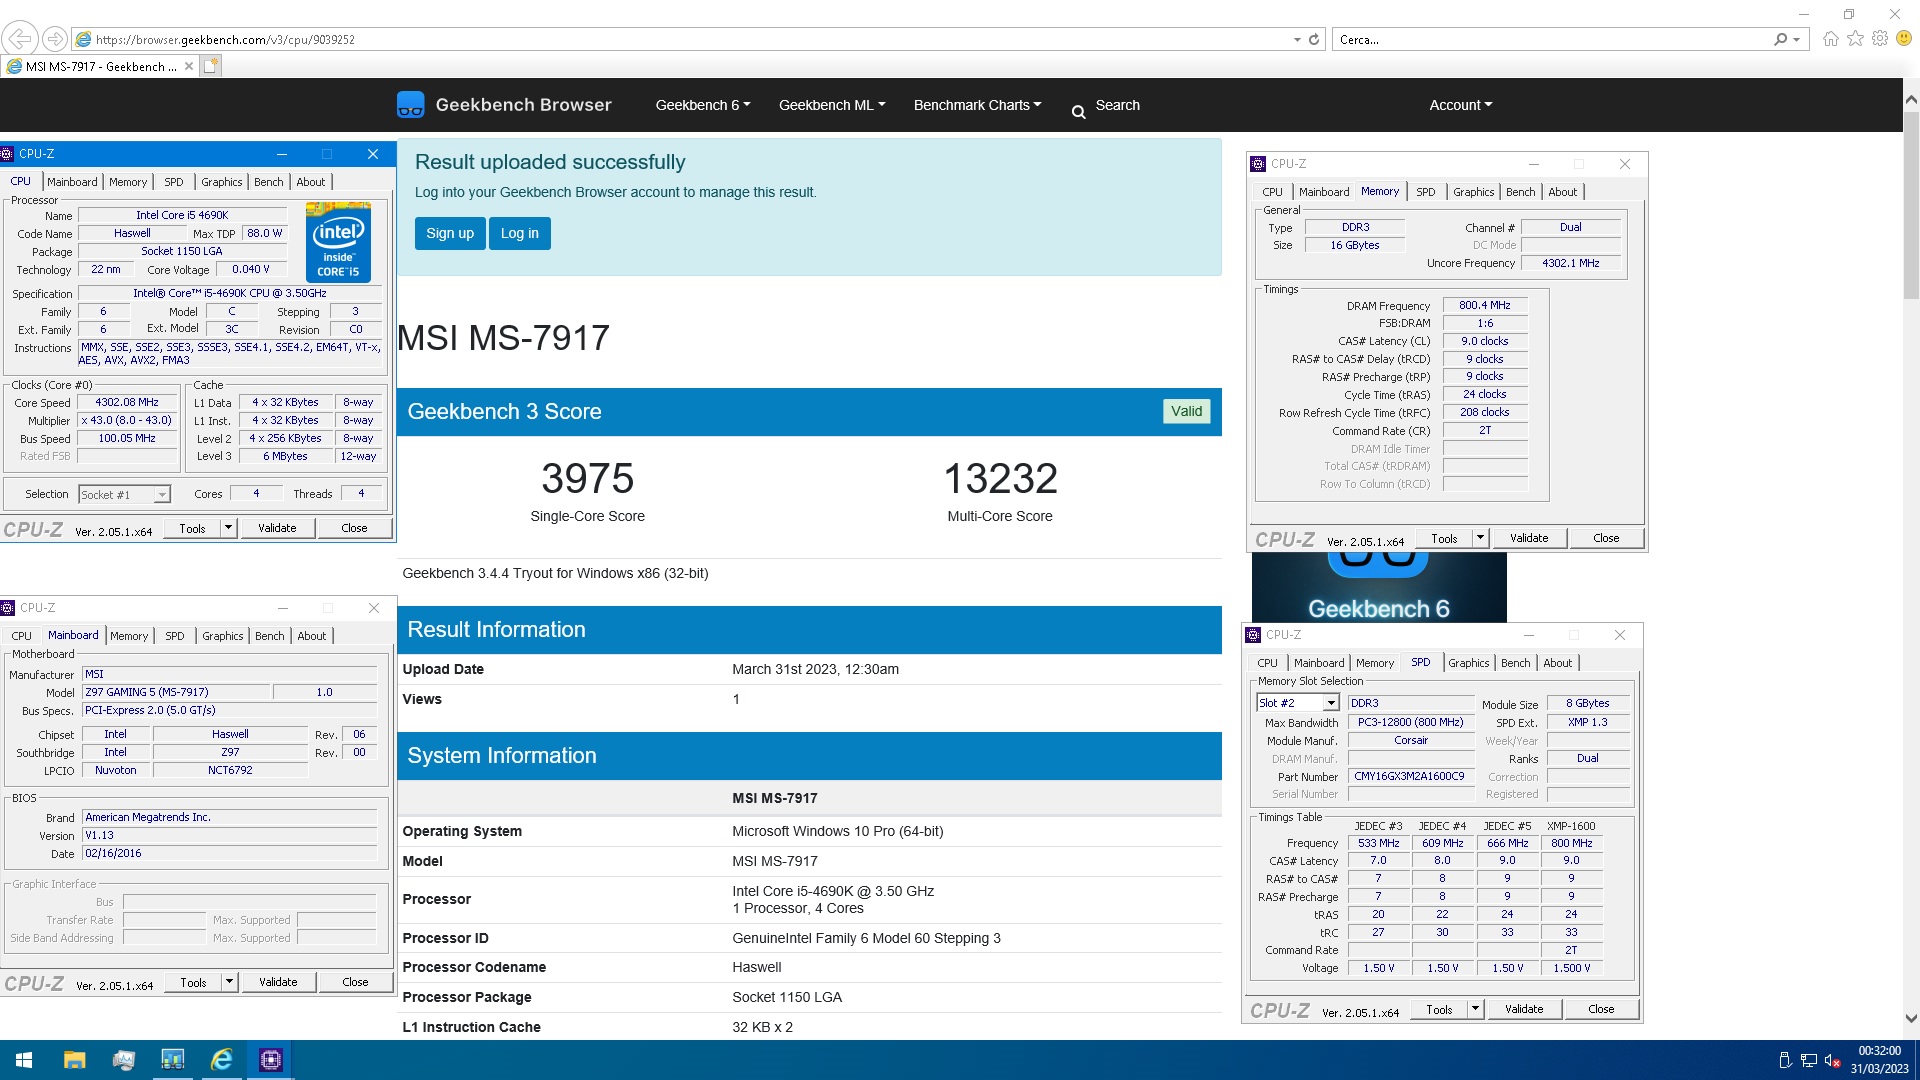The image size is (1920, 1080).
Task: Open the Windows Start button
Action: 24,1060
